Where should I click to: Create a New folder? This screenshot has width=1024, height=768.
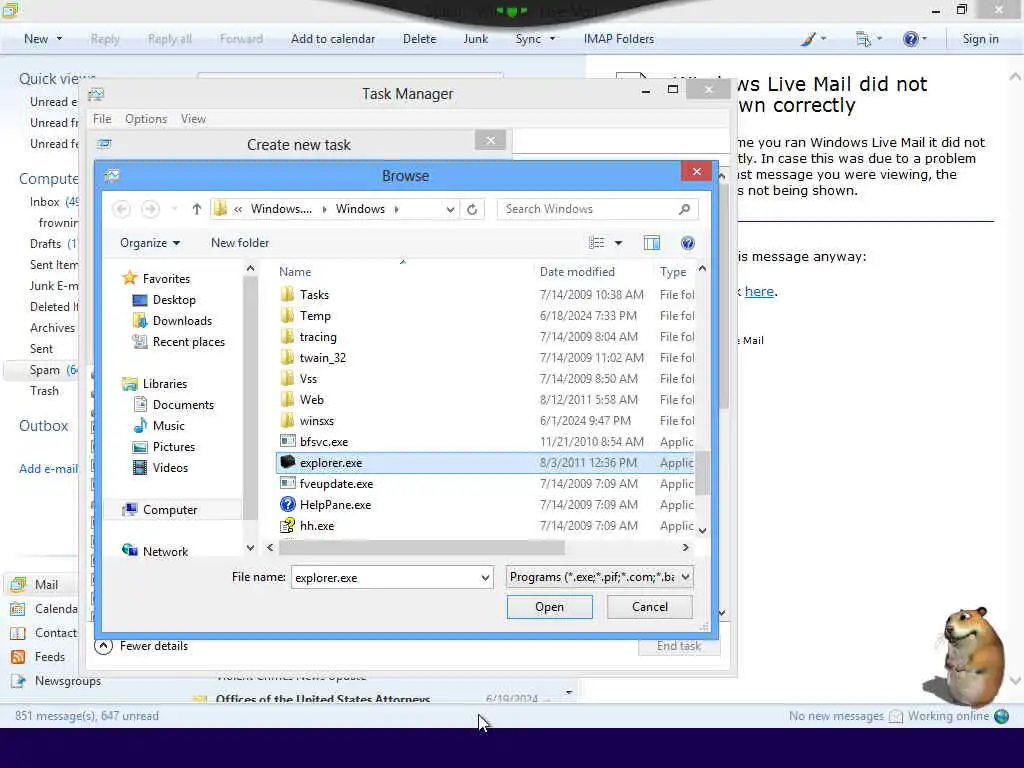pos(240,243)
